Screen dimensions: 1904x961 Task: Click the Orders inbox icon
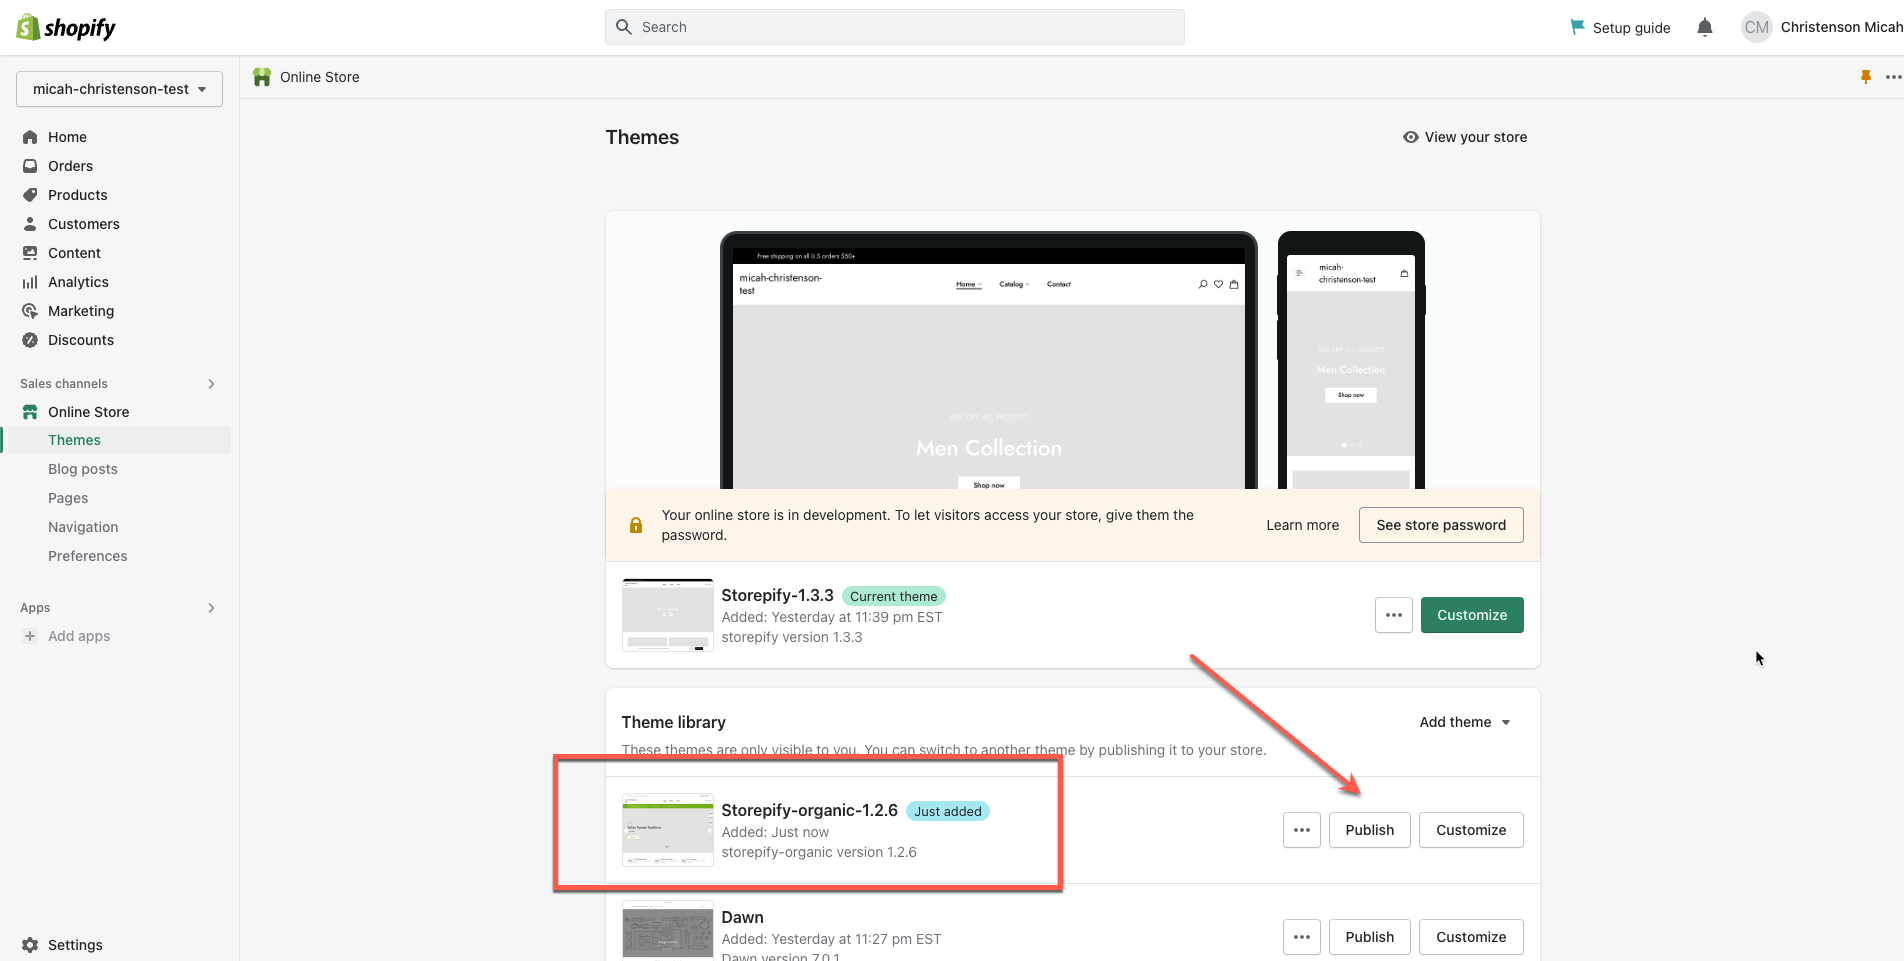pyautogui.click(x=30, y=166)
